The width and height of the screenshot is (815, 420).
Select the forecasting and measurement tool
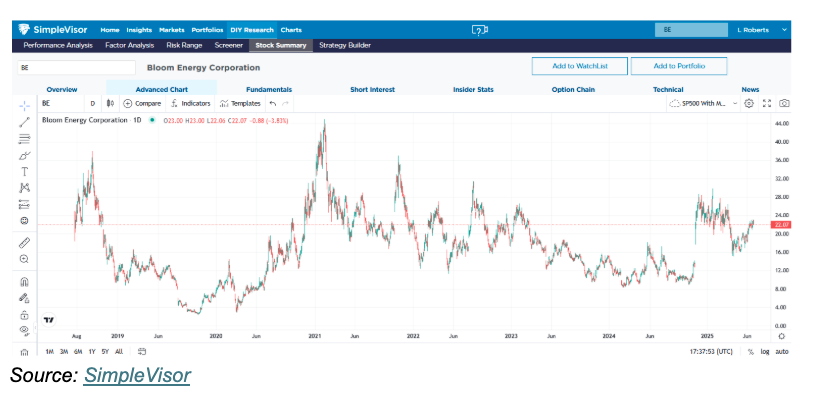click(x=24, y=204)
